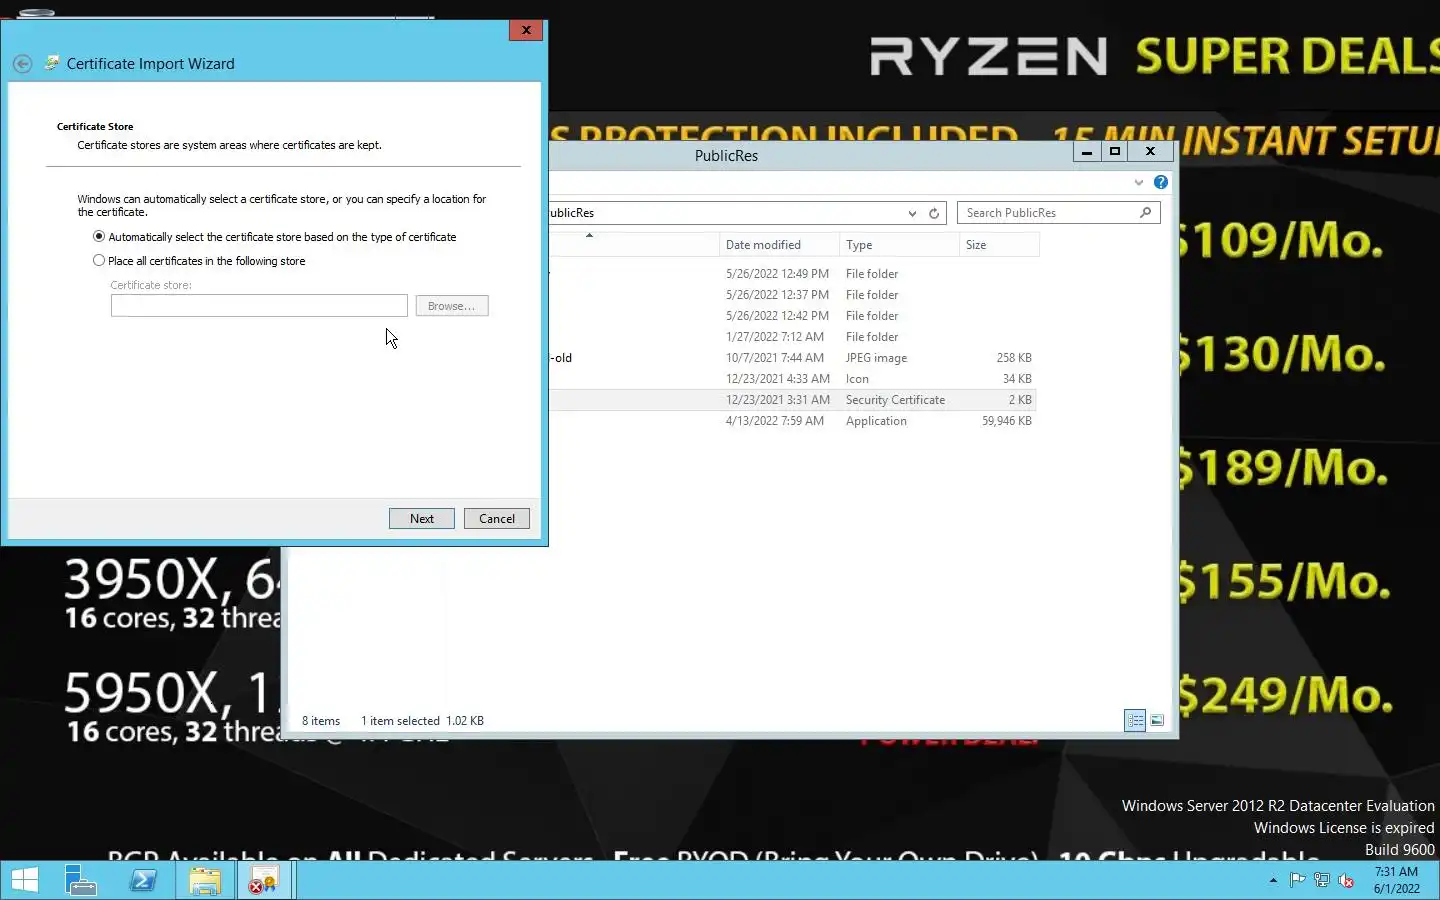This screenshot has width=1440, height=900.
Task: Select the folder dated 1/27/2022 7:12 AM
Action: (x=792, y=337)
